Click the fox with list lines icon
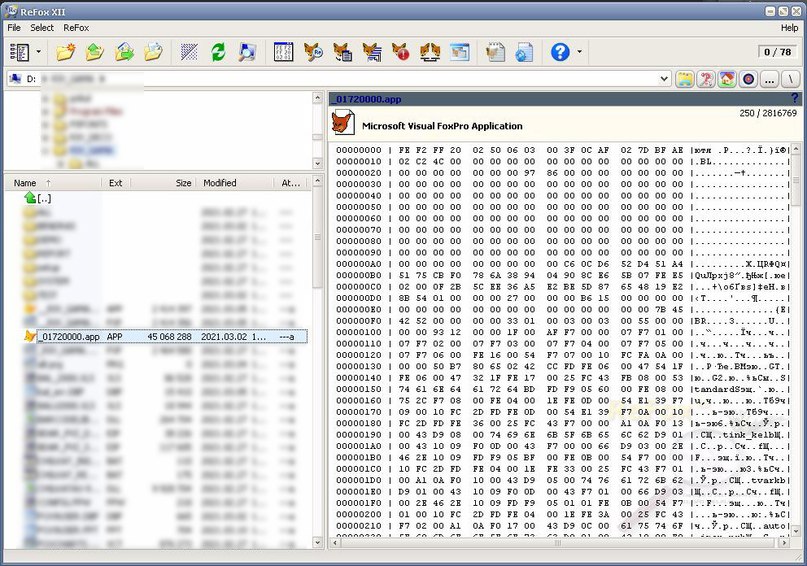The image size is (807, 566). click(372, 52)
